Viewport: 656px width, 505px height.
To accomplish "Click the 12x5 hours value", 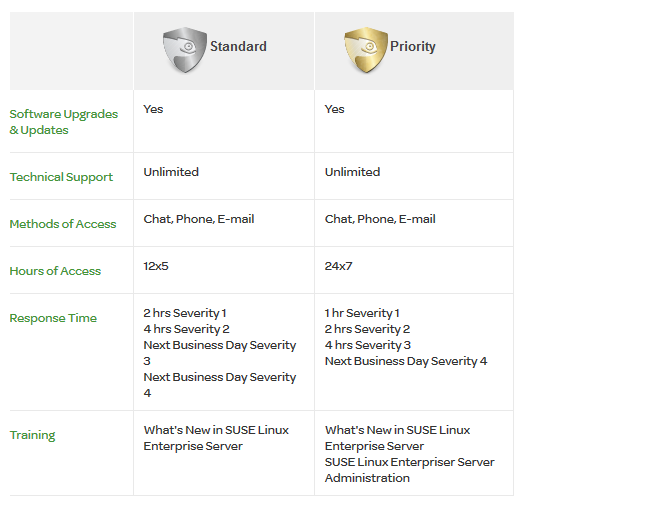I will coord(157,266).
